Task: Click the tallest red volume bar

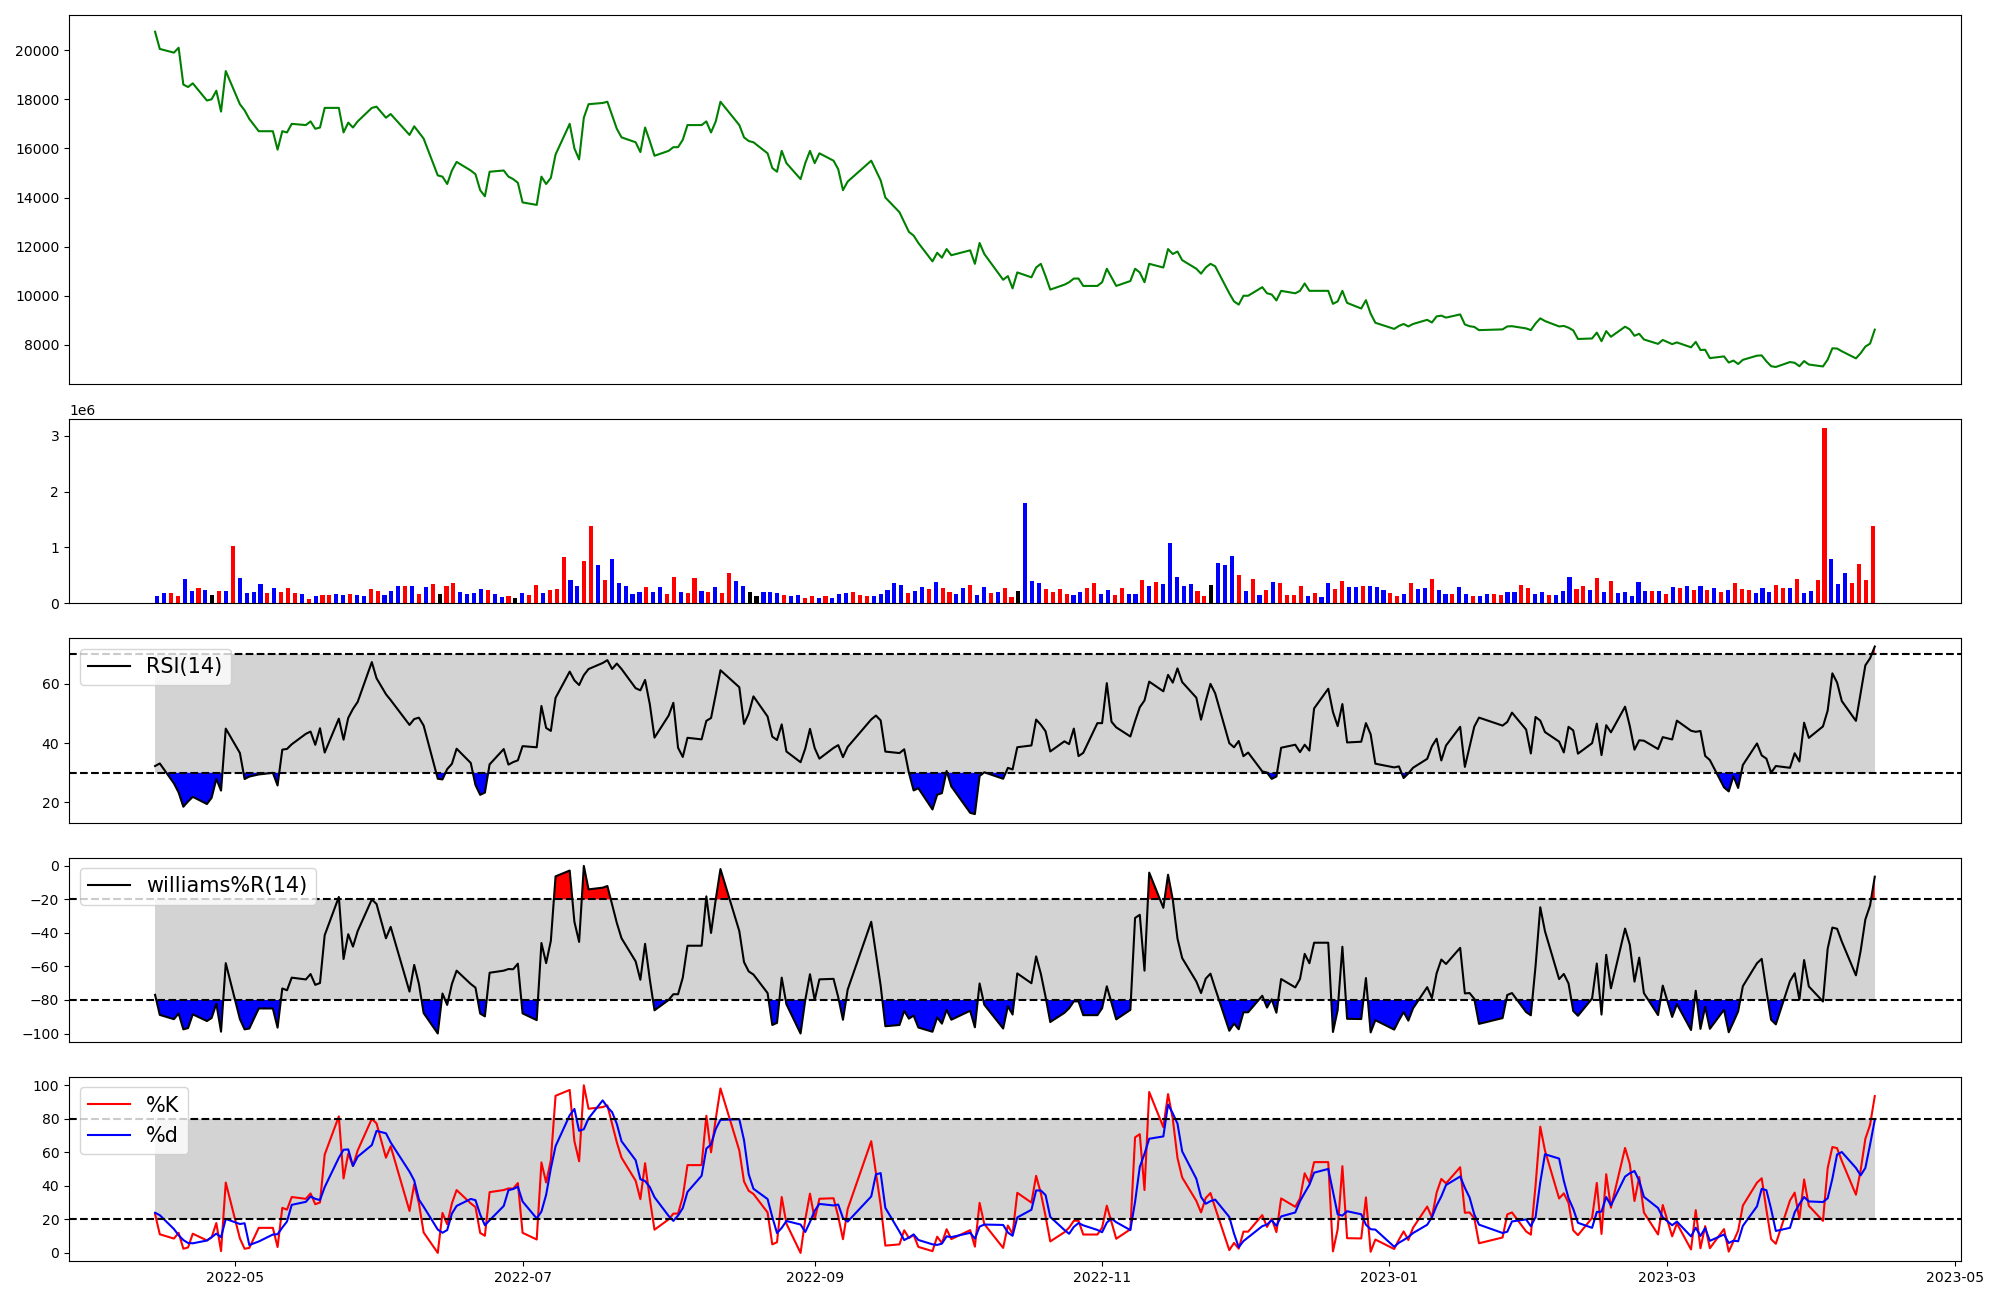Action: click(1824, 516)
